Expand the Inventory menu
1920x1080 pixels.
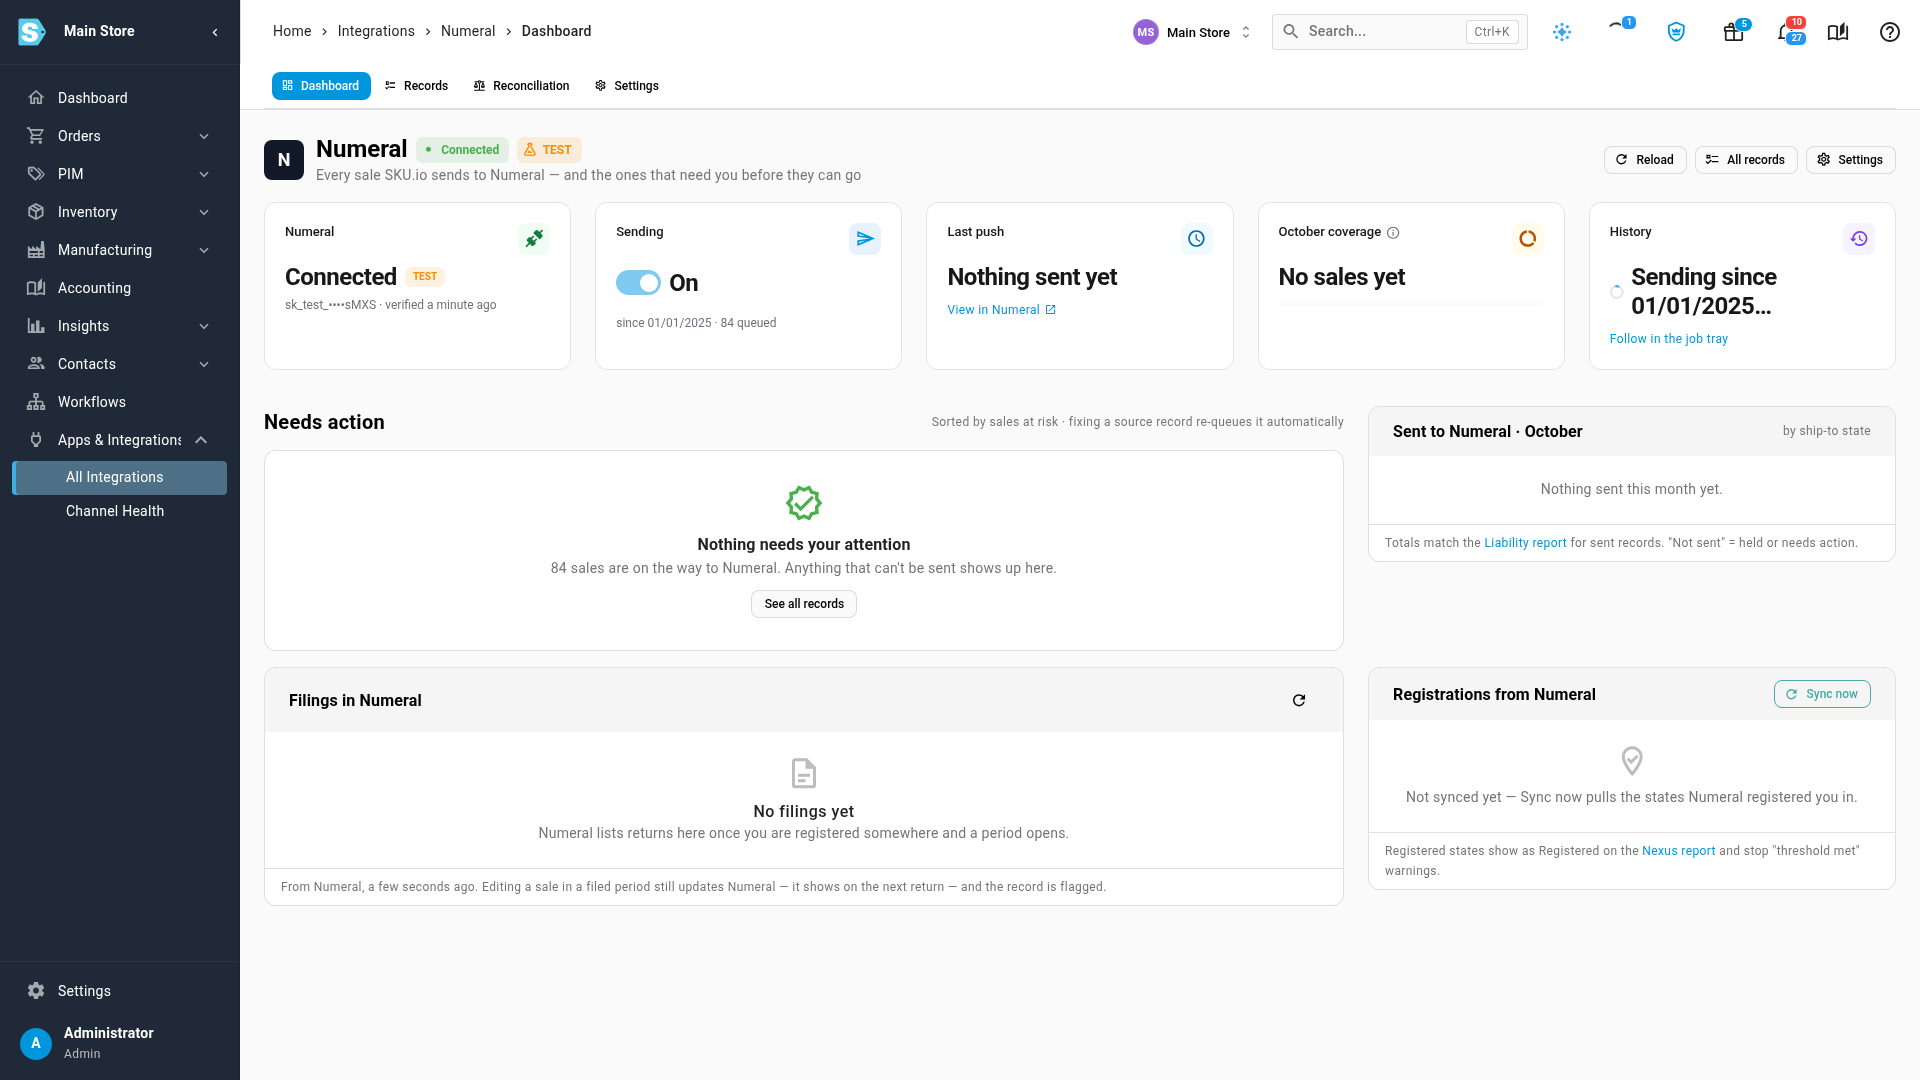pos(120,212)
